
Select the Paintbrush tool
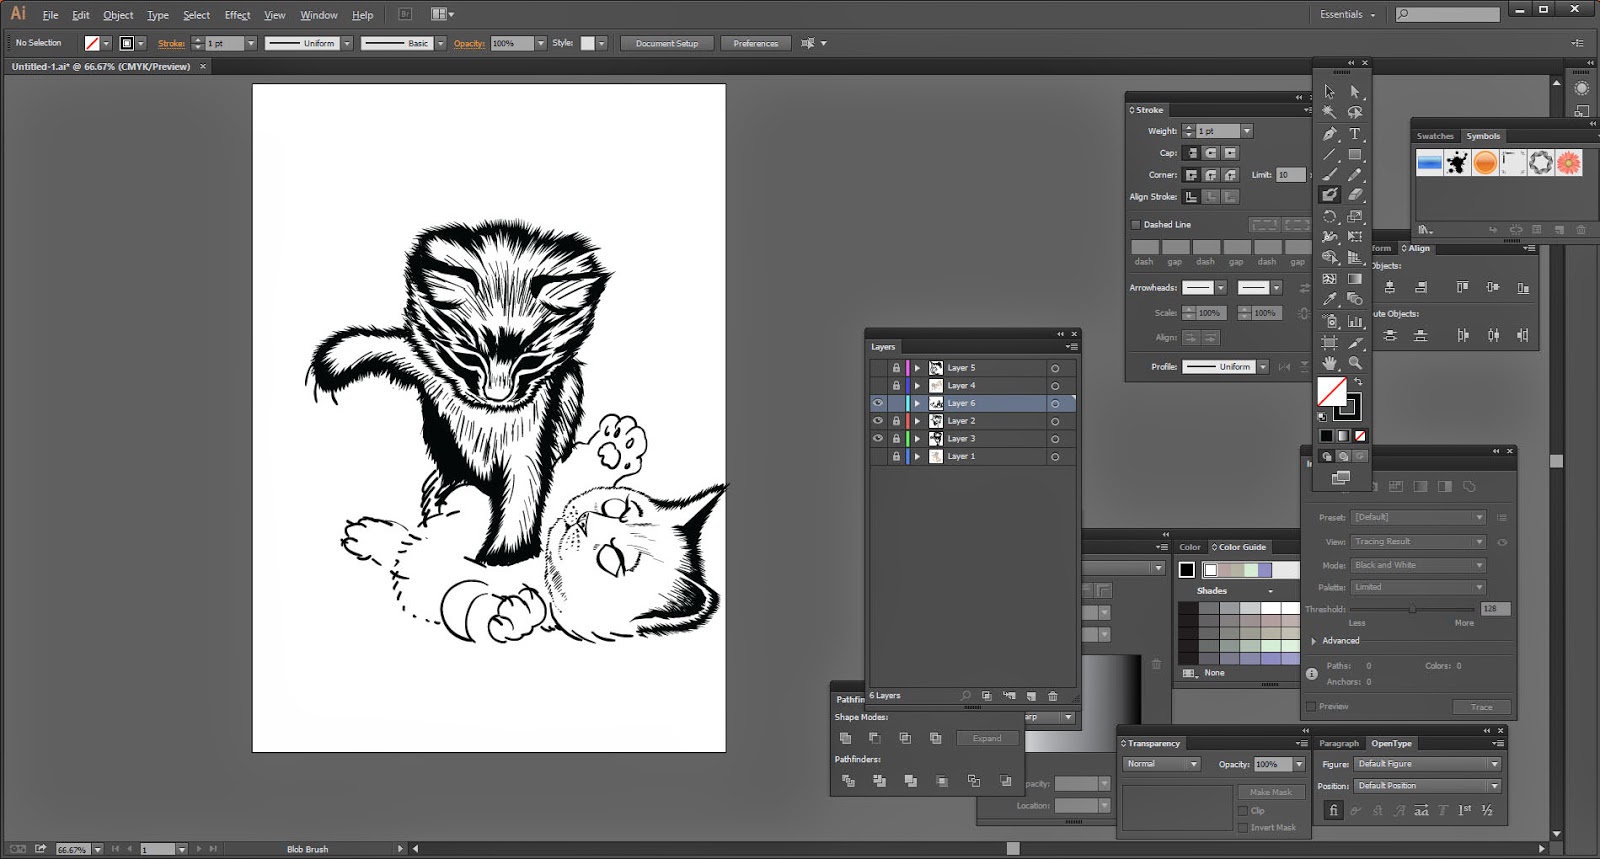coord(1329,175)
